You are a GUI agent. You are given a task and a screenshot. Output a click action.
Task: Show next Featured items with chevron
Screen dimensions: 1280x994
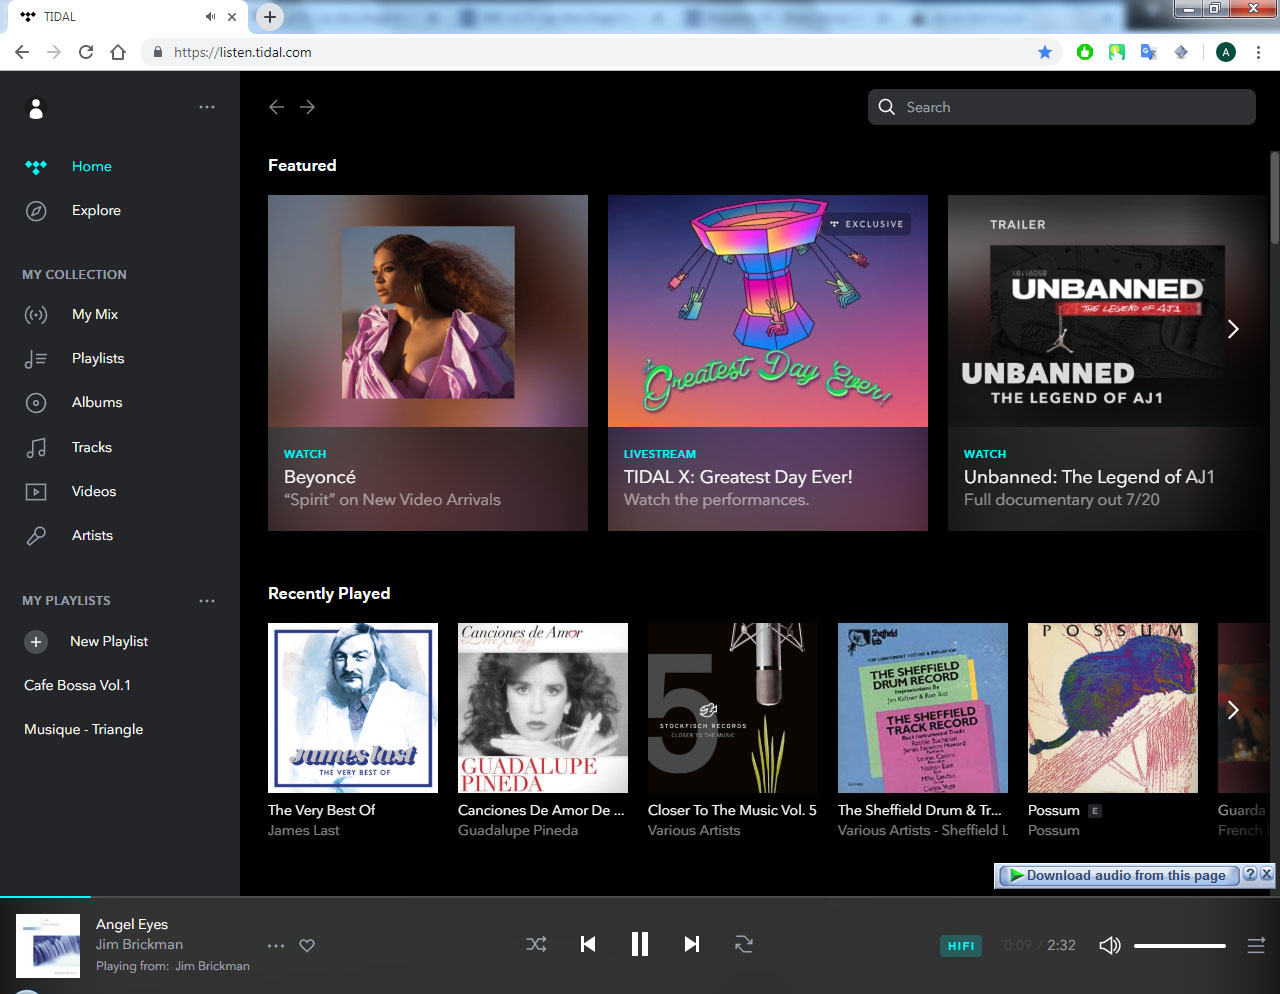[x=1233, y=329]
